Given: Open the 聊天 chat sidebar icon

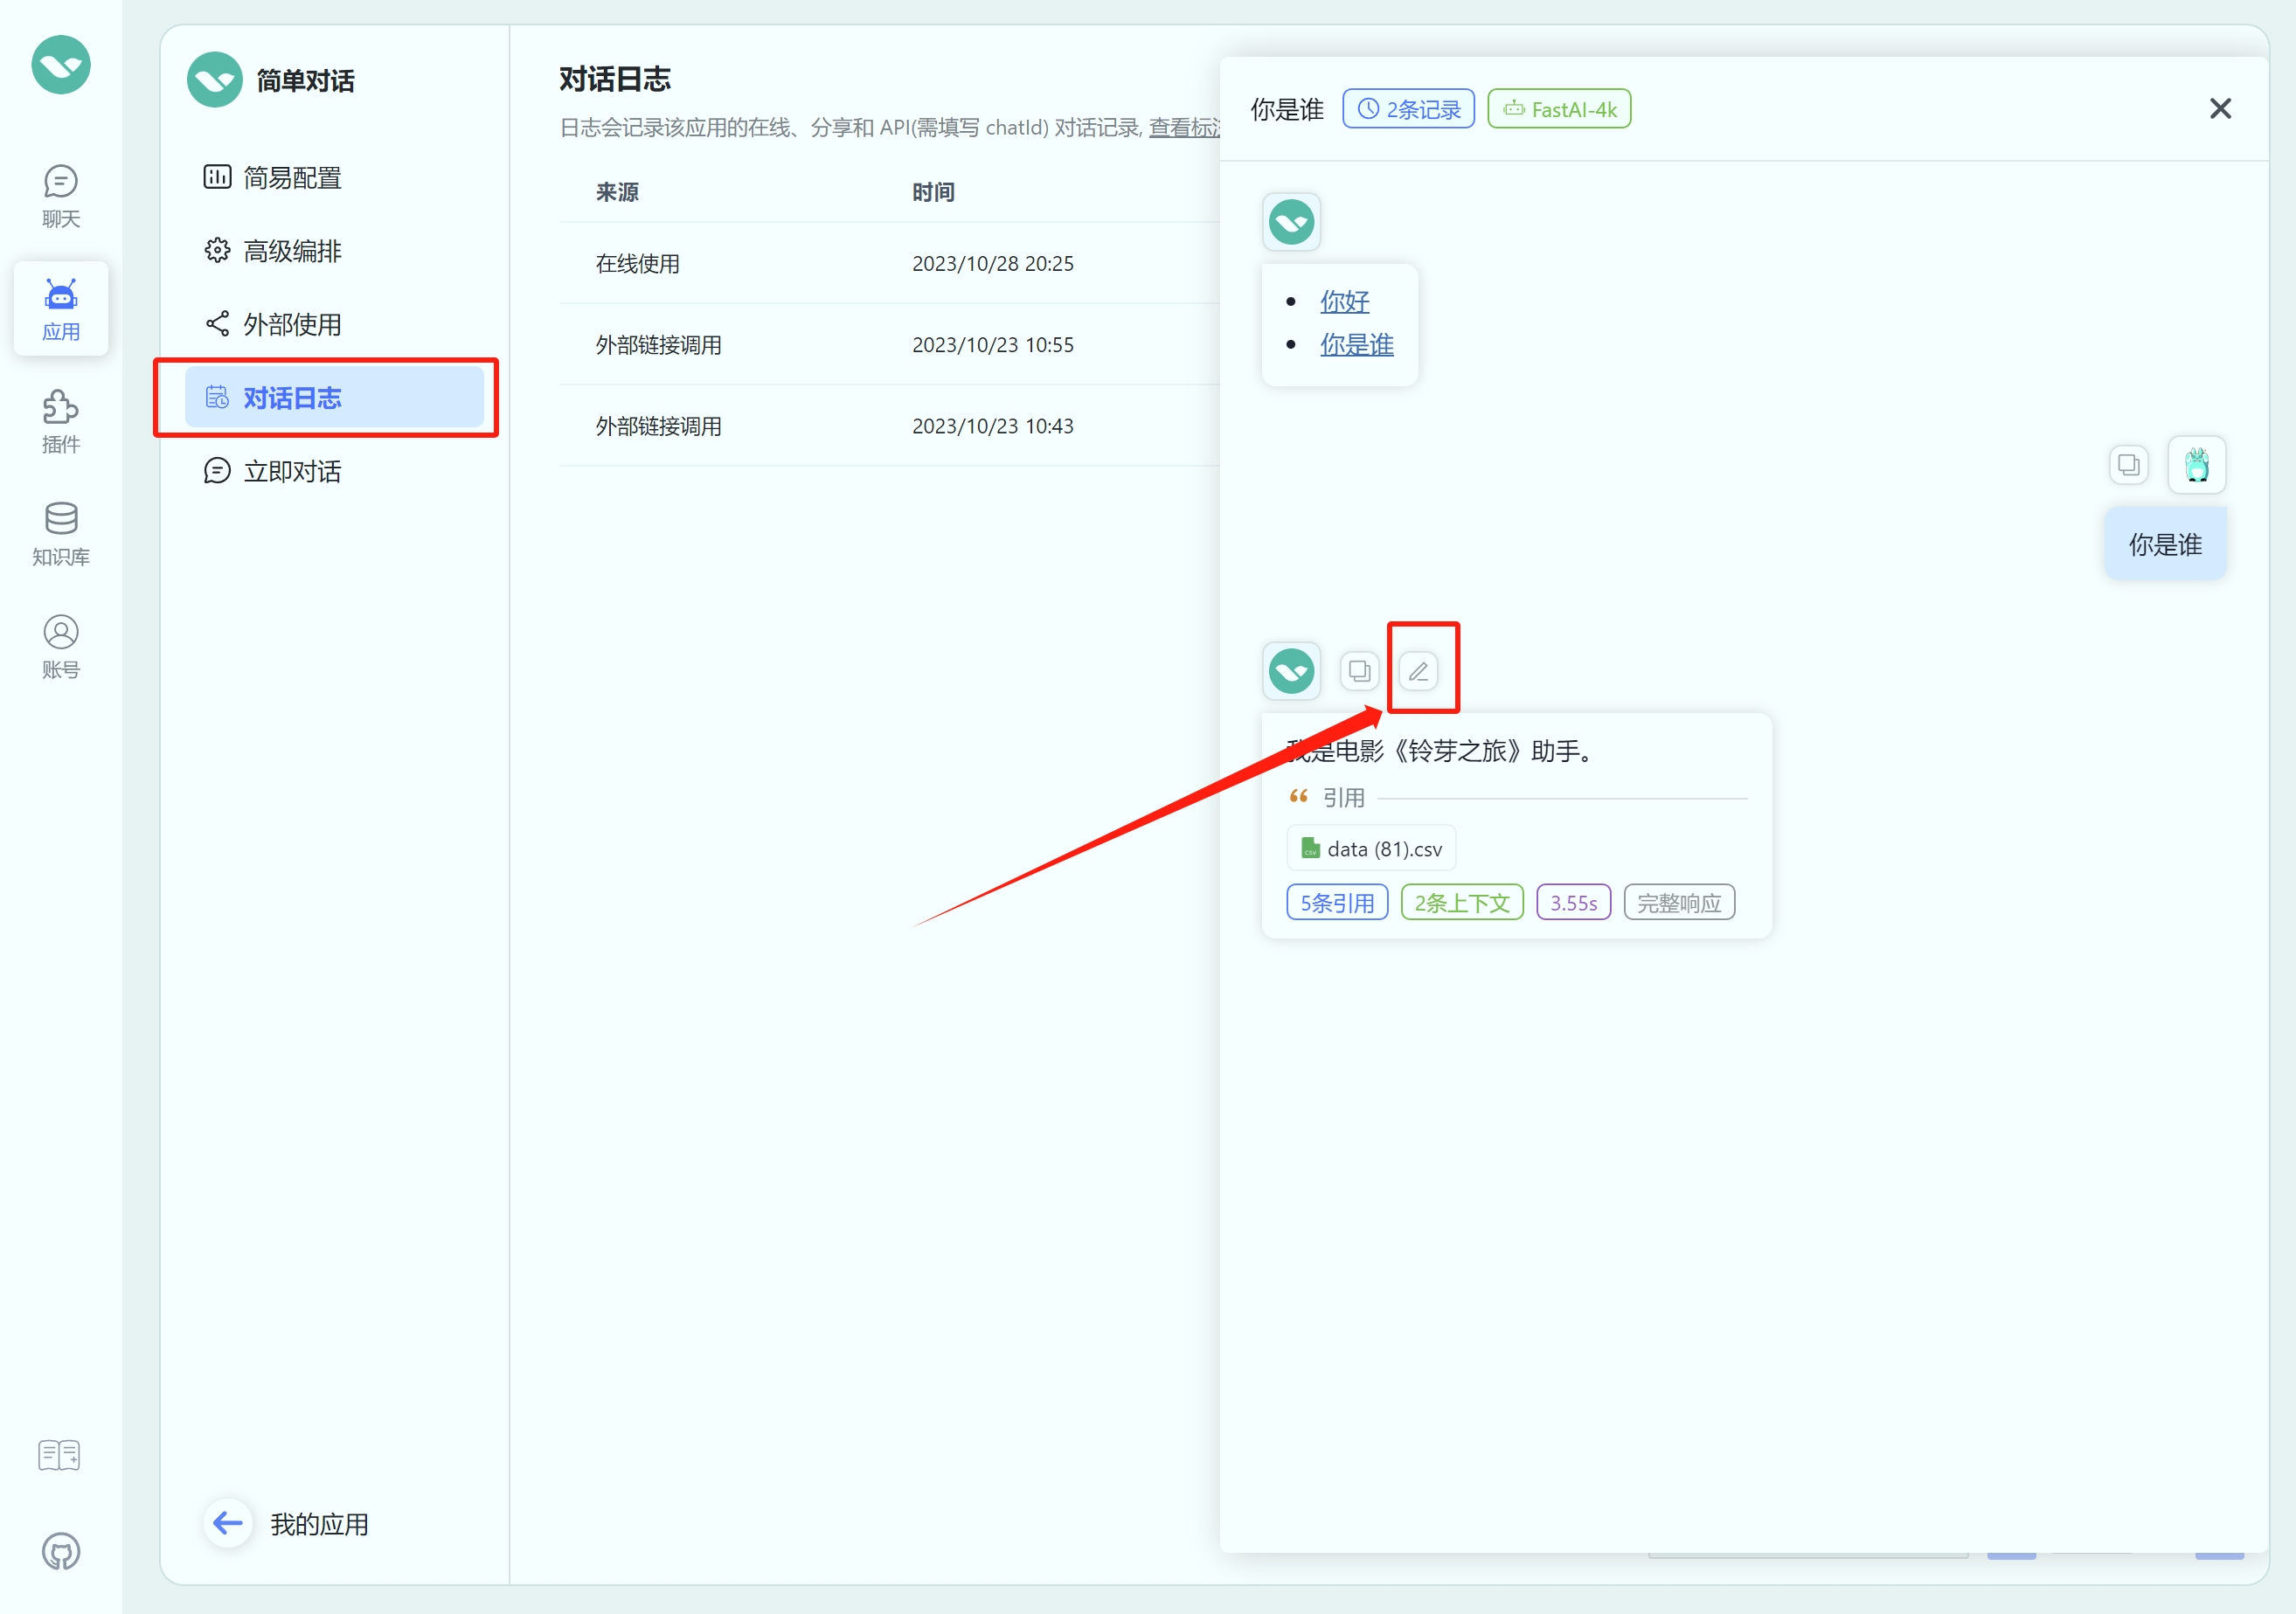Looking at the screenshot, I should point(60,196).
